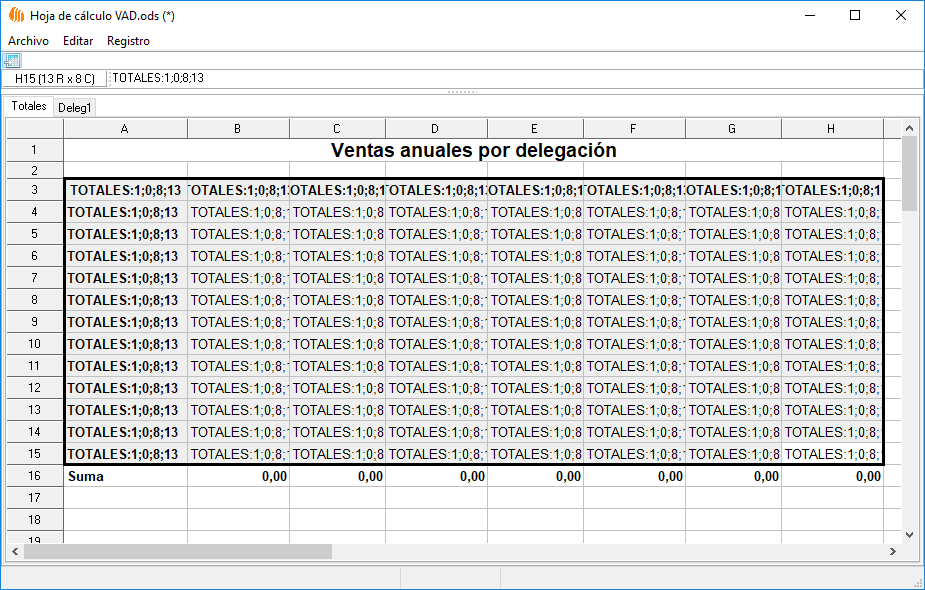Viewport: 925px width, 590px height.
Task: Select the Totales sheet tab
Action: click(x=29, y=106)
